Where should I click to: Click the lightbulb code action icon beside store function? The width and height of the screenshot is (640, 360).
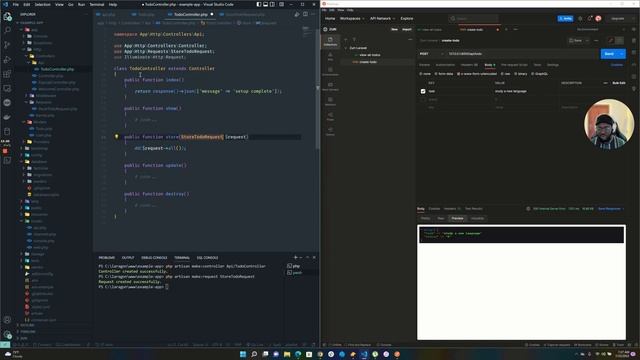point(116,137)
